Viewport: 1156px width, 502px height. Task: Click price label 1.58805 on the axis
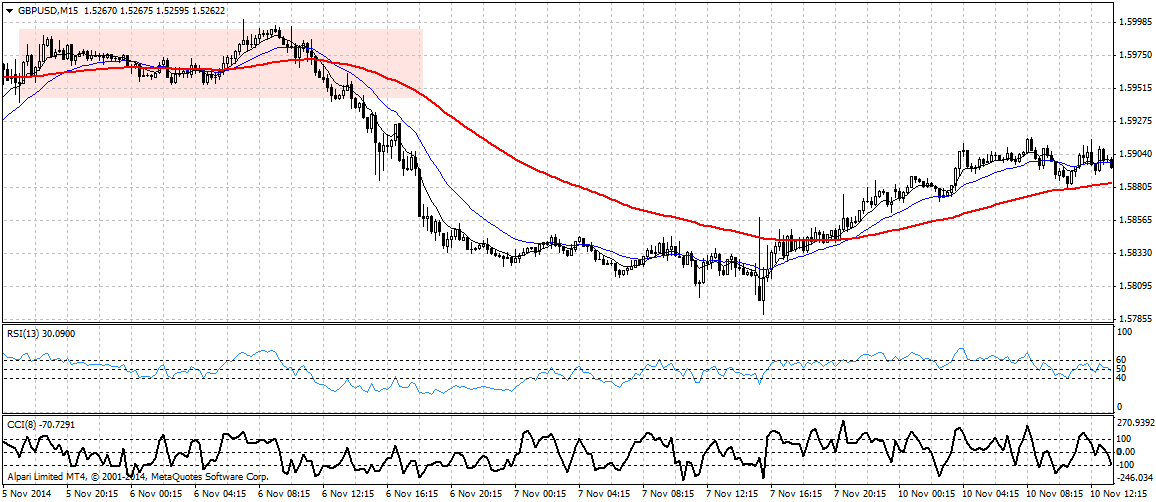pyautogui.click(x=1134, y=187)
